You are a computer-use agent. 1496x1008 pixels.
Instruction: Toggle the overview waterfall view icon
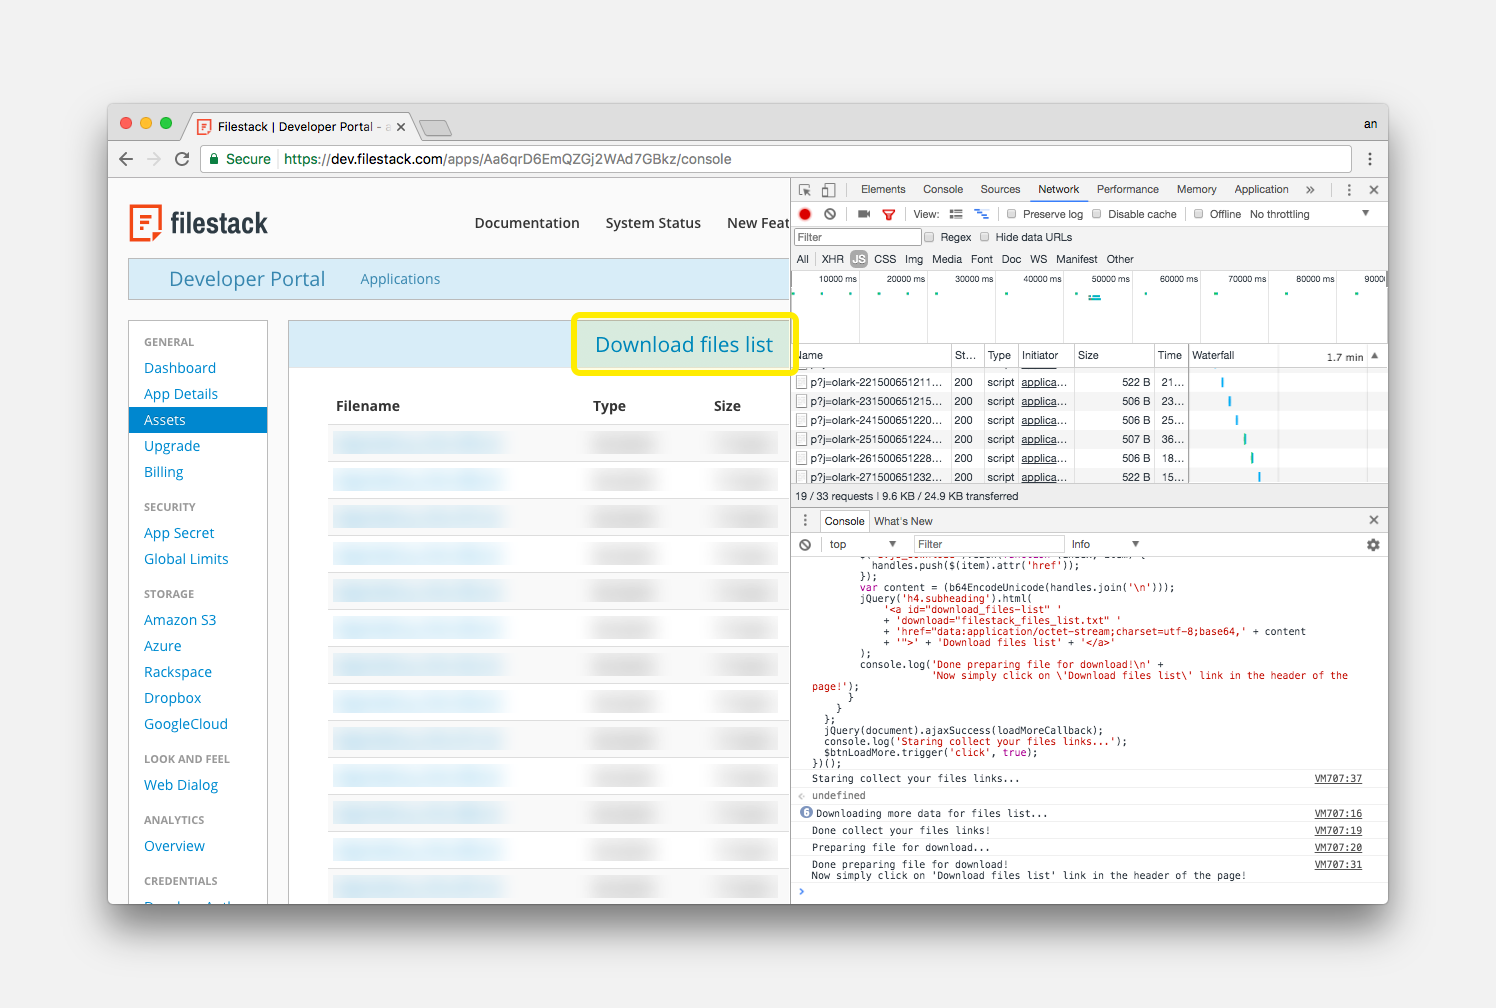tap(982, 214)
